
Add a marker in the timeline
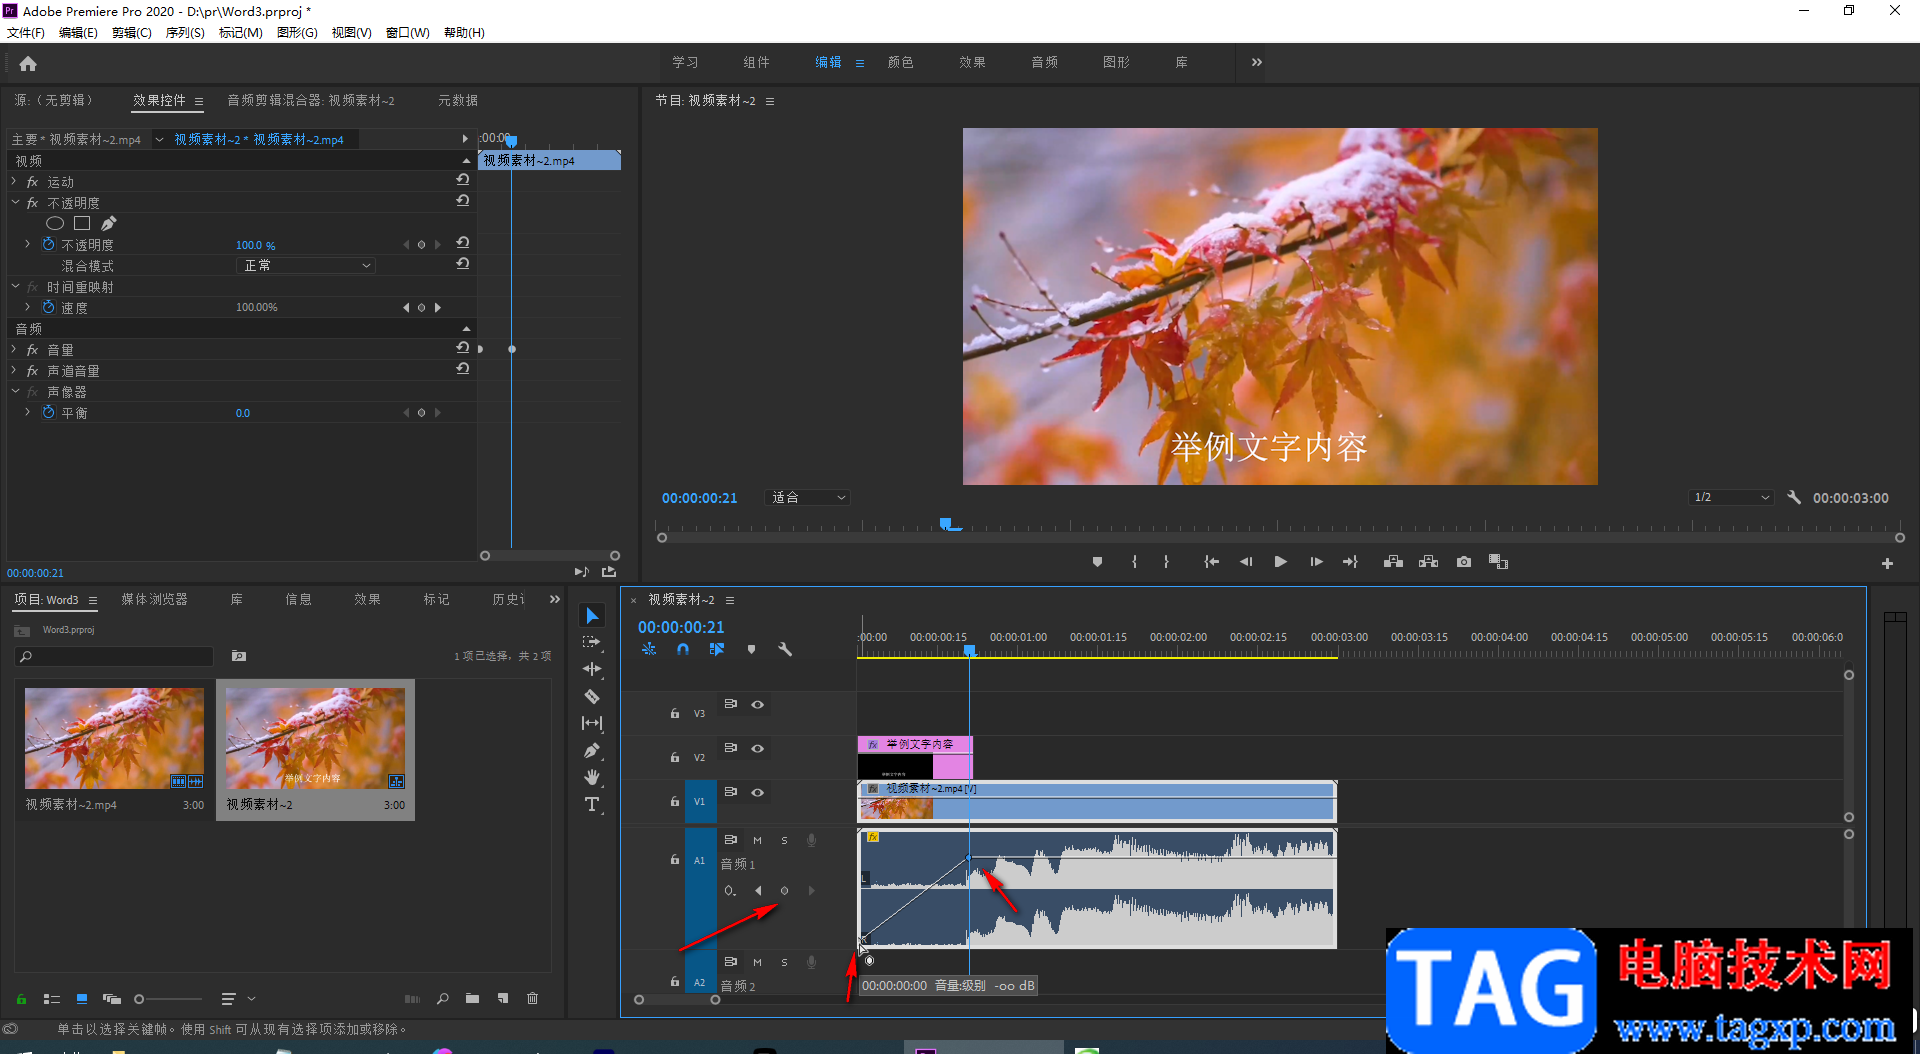pyautogui.click(x=751, y=649)
